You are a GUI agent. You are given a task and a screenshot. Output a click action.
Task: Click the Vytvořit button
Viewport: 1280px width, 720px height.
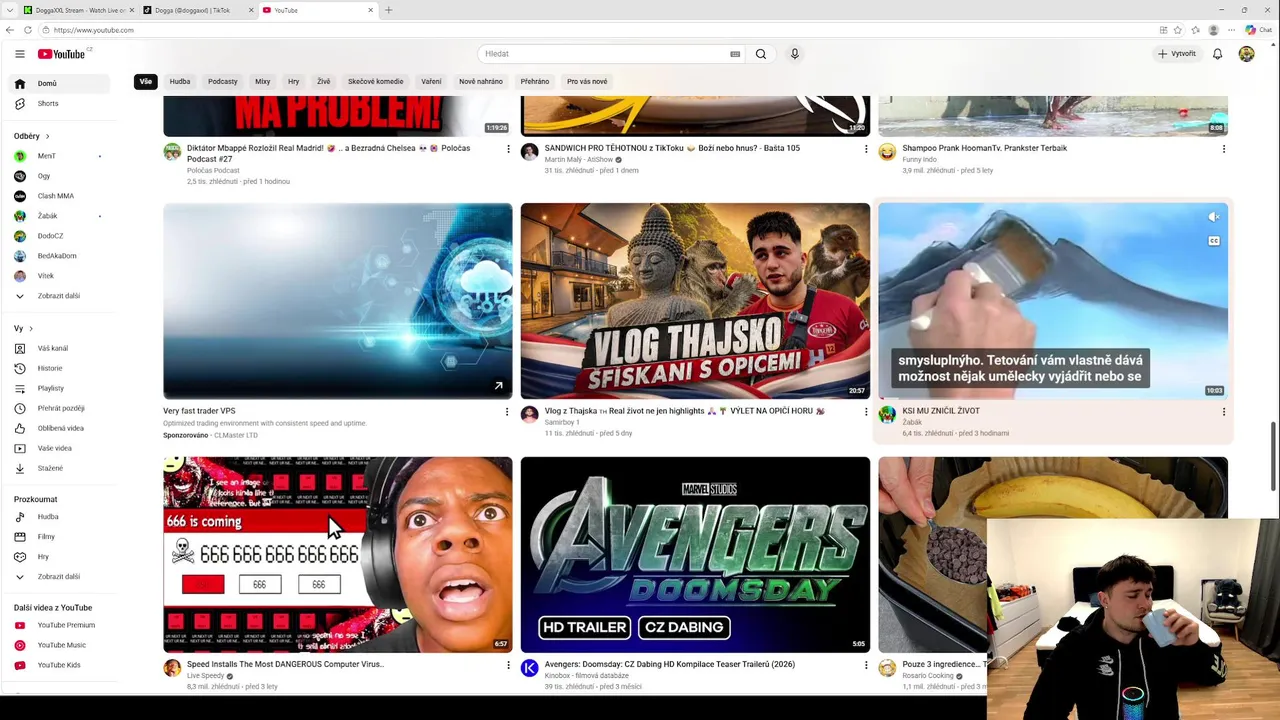[x=1177, y=54]
